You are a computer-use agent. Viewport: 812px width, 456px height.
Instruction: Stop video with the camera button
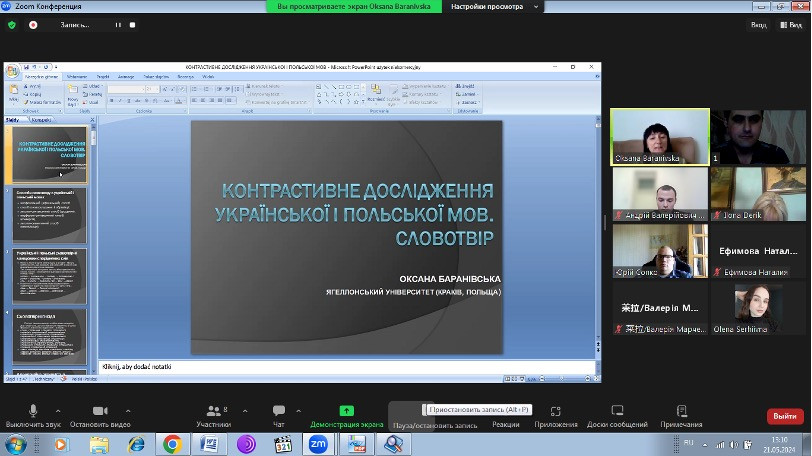(x=99, y=412)
